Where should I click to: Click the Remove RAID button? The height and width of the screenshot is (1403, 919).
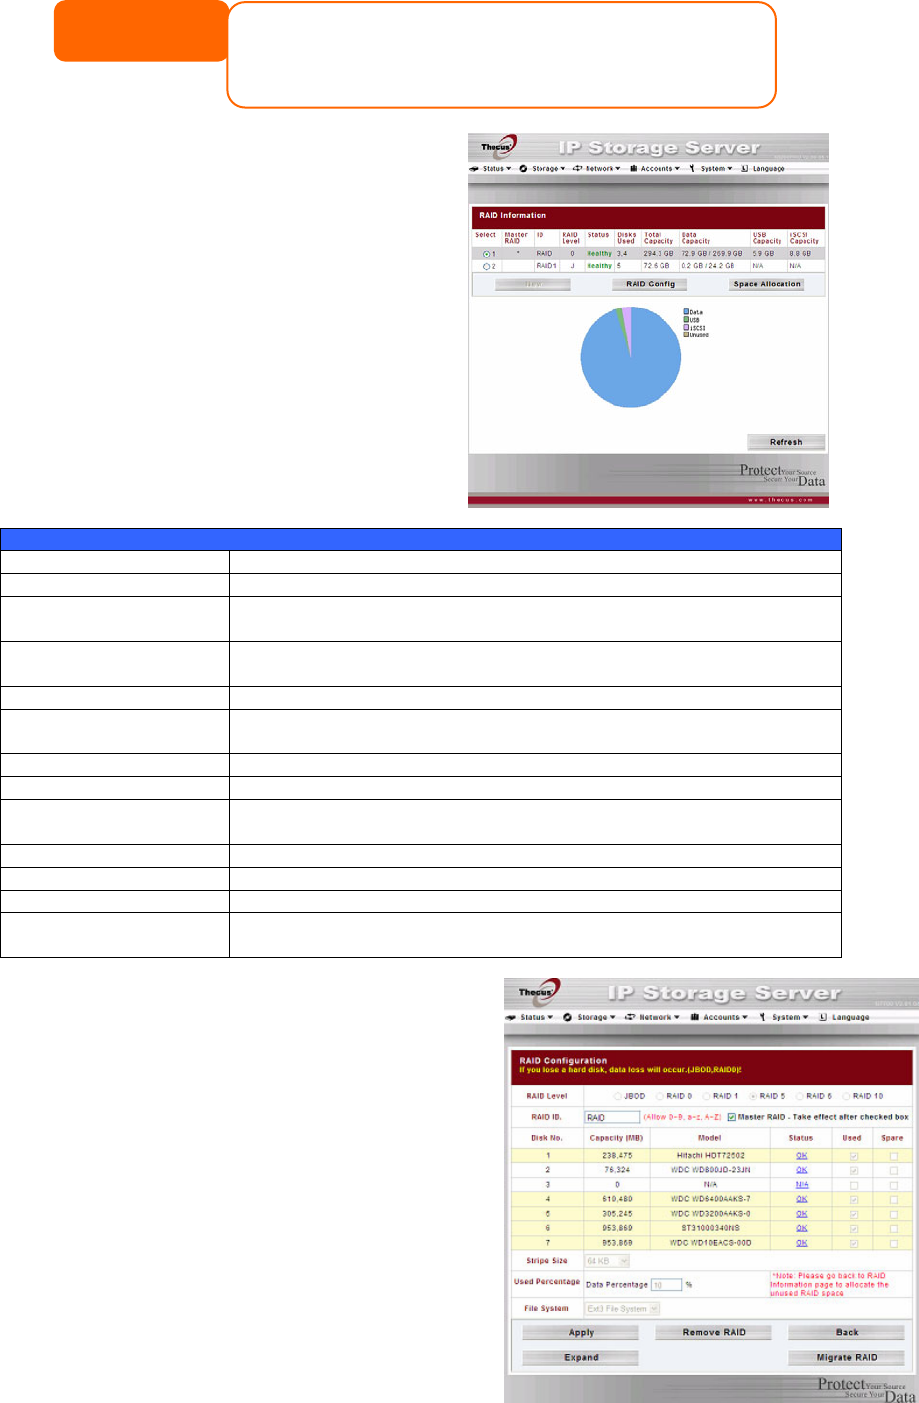point(714,1332)
